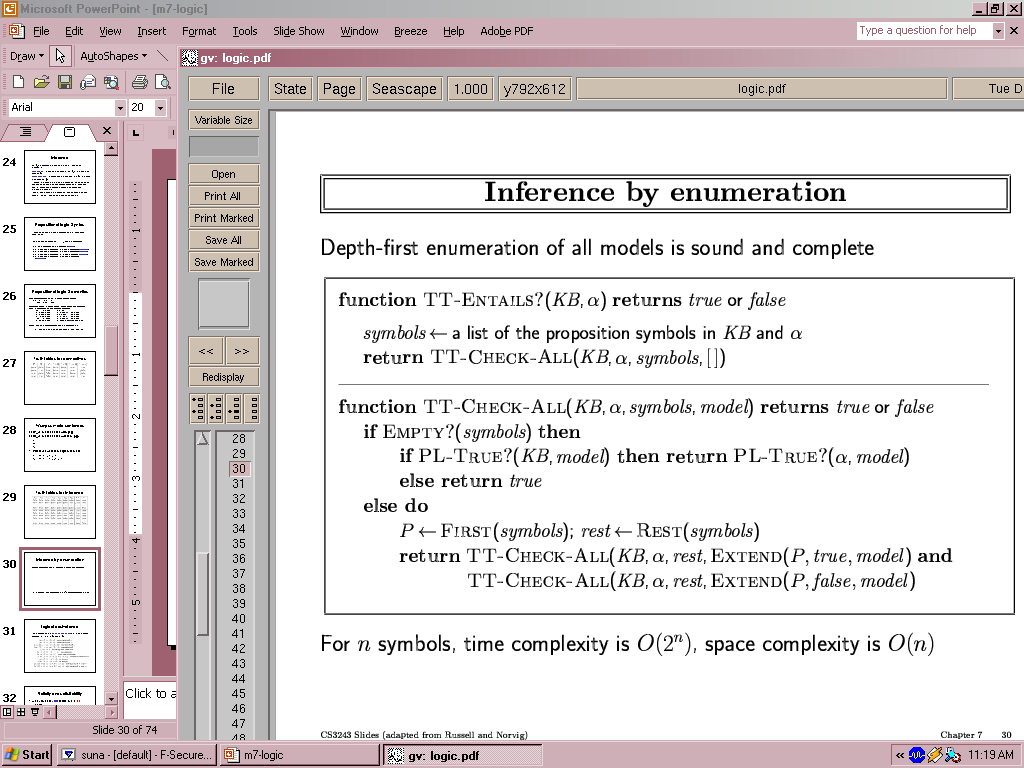Viewport: 1024px width, 768px height.
Task: Save the presentation using the floppy disk icon
Action: pos(64,82)
